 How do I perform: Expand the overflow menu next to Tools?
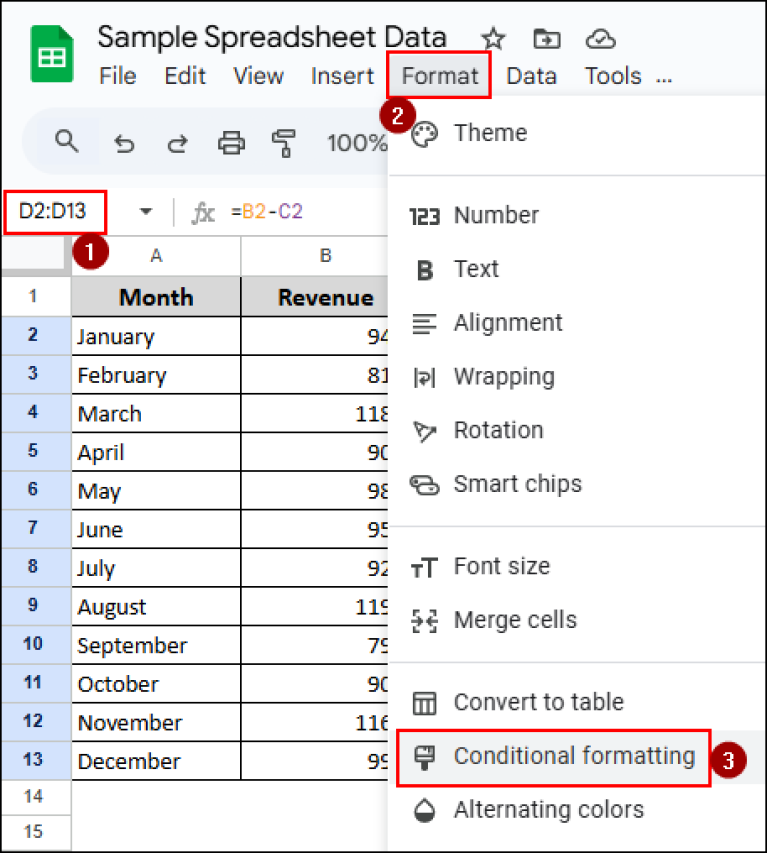663,76
